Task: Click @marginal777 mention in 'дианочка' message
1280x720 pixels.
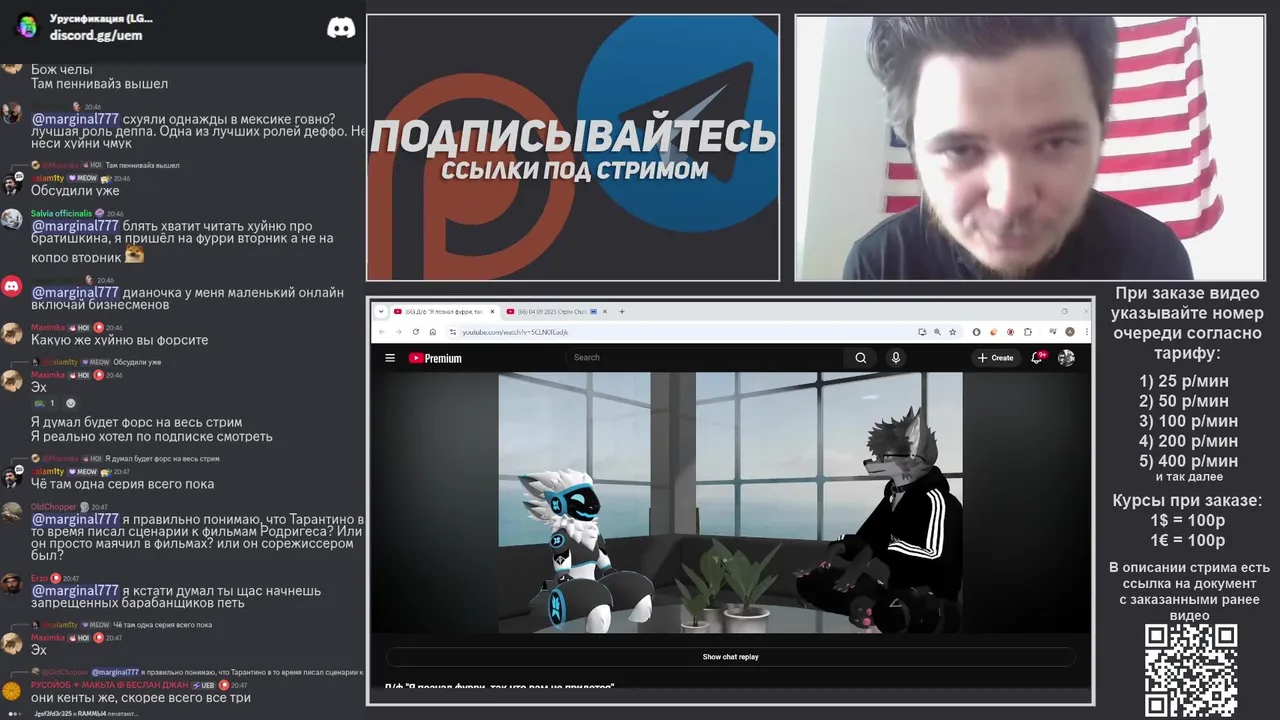Action: tap(75, 292)
